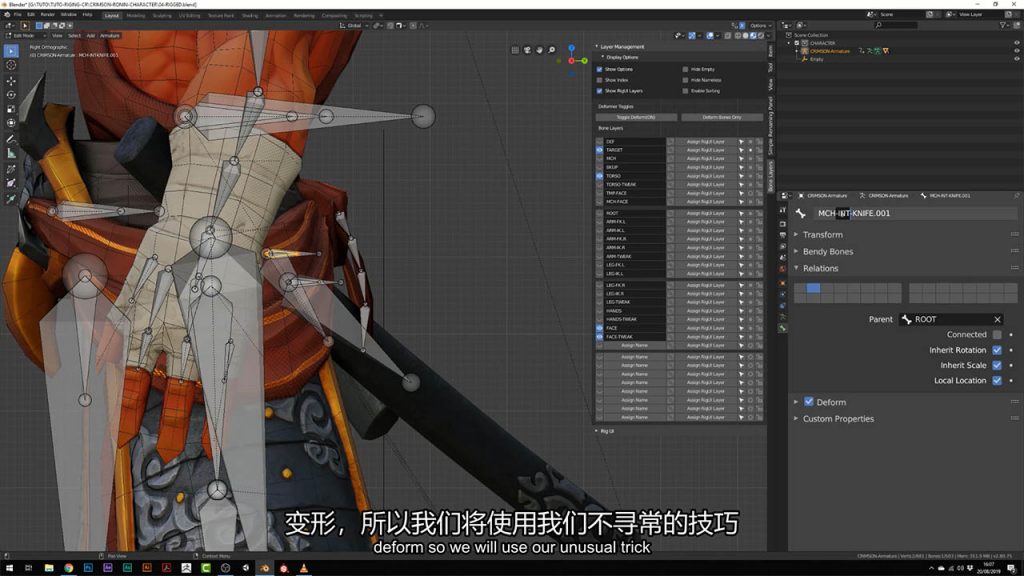Click the Toggle Deform button

pos(635,118)
